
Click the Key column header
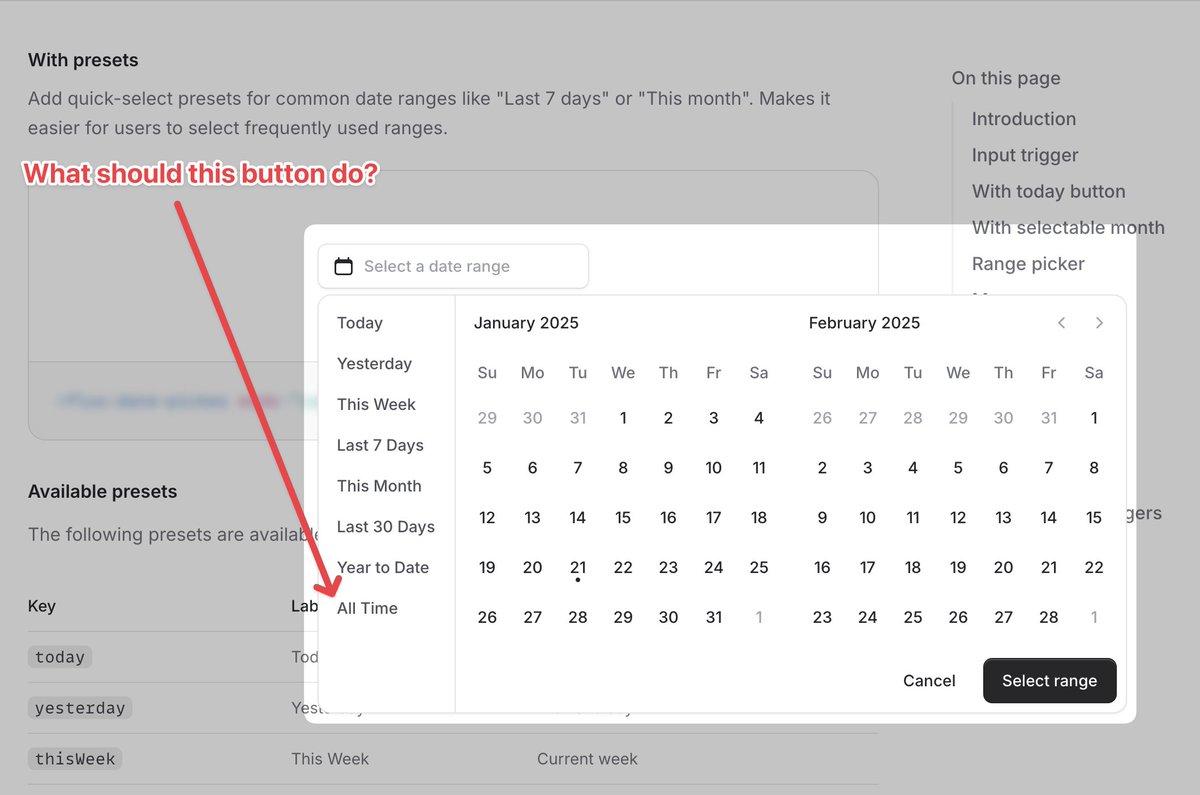42,606
